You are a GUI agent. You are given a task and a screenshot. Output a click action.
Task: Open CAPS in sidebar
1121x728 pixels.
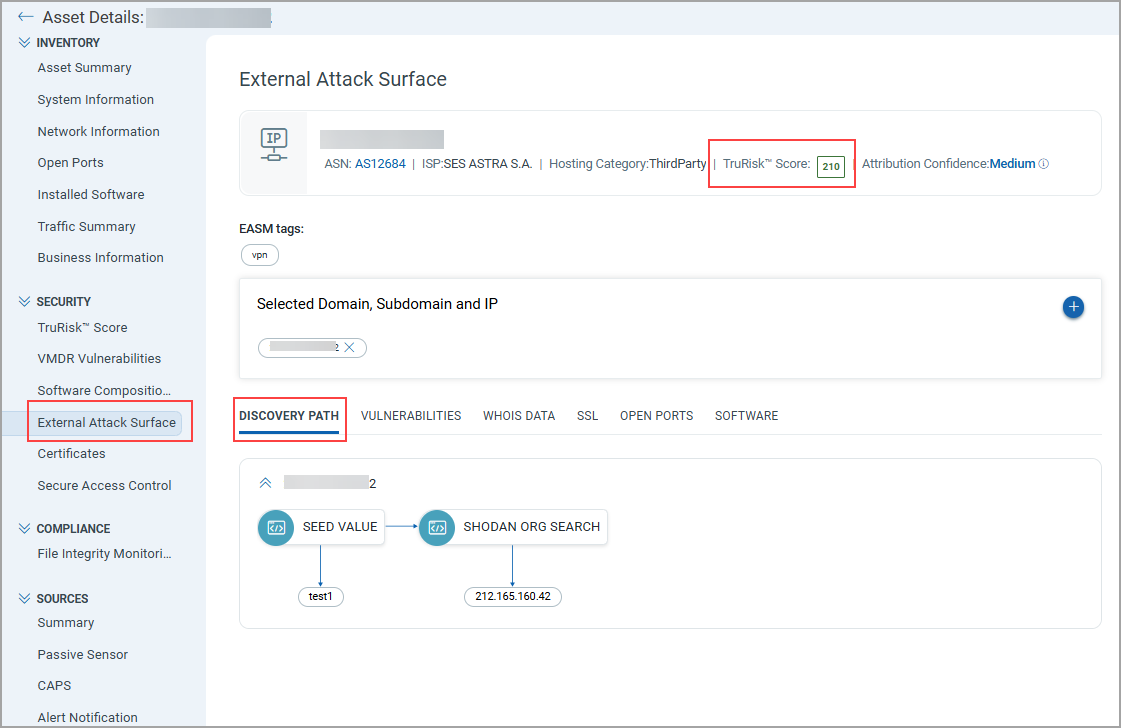[x=54, y=686]
